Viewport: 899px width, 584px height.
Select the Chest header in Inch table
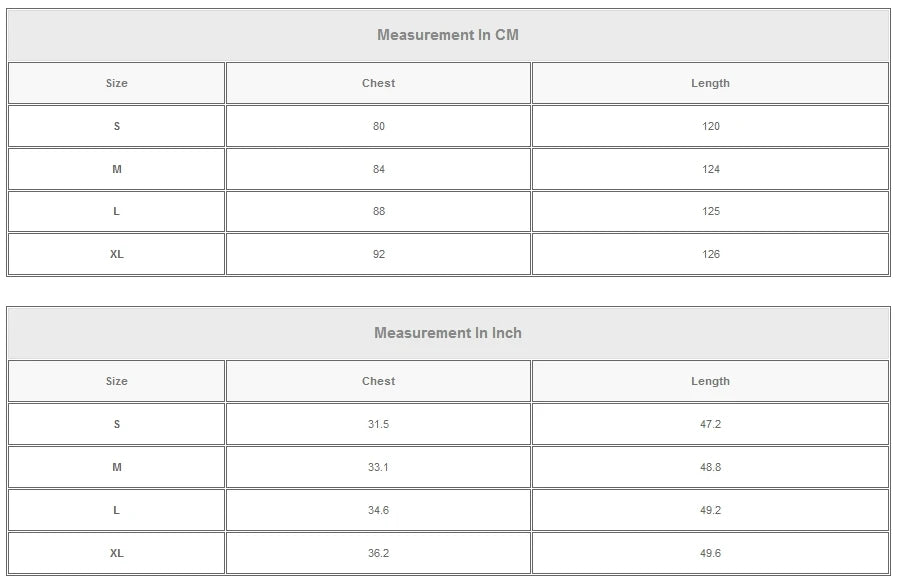pyautogui.click(x=378, y=381)
